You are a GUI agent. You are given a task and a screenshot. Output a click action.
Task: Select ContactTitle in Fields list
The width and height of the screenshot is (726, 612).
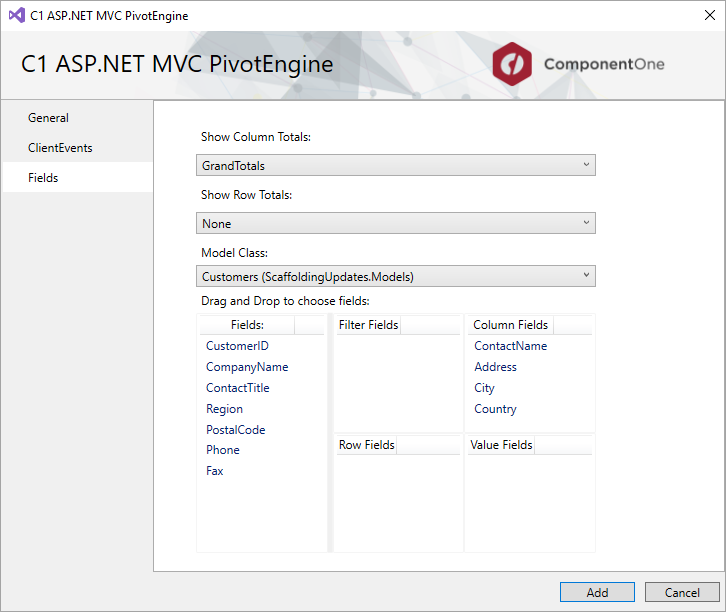pyautogui.click(x=238, y=387)
